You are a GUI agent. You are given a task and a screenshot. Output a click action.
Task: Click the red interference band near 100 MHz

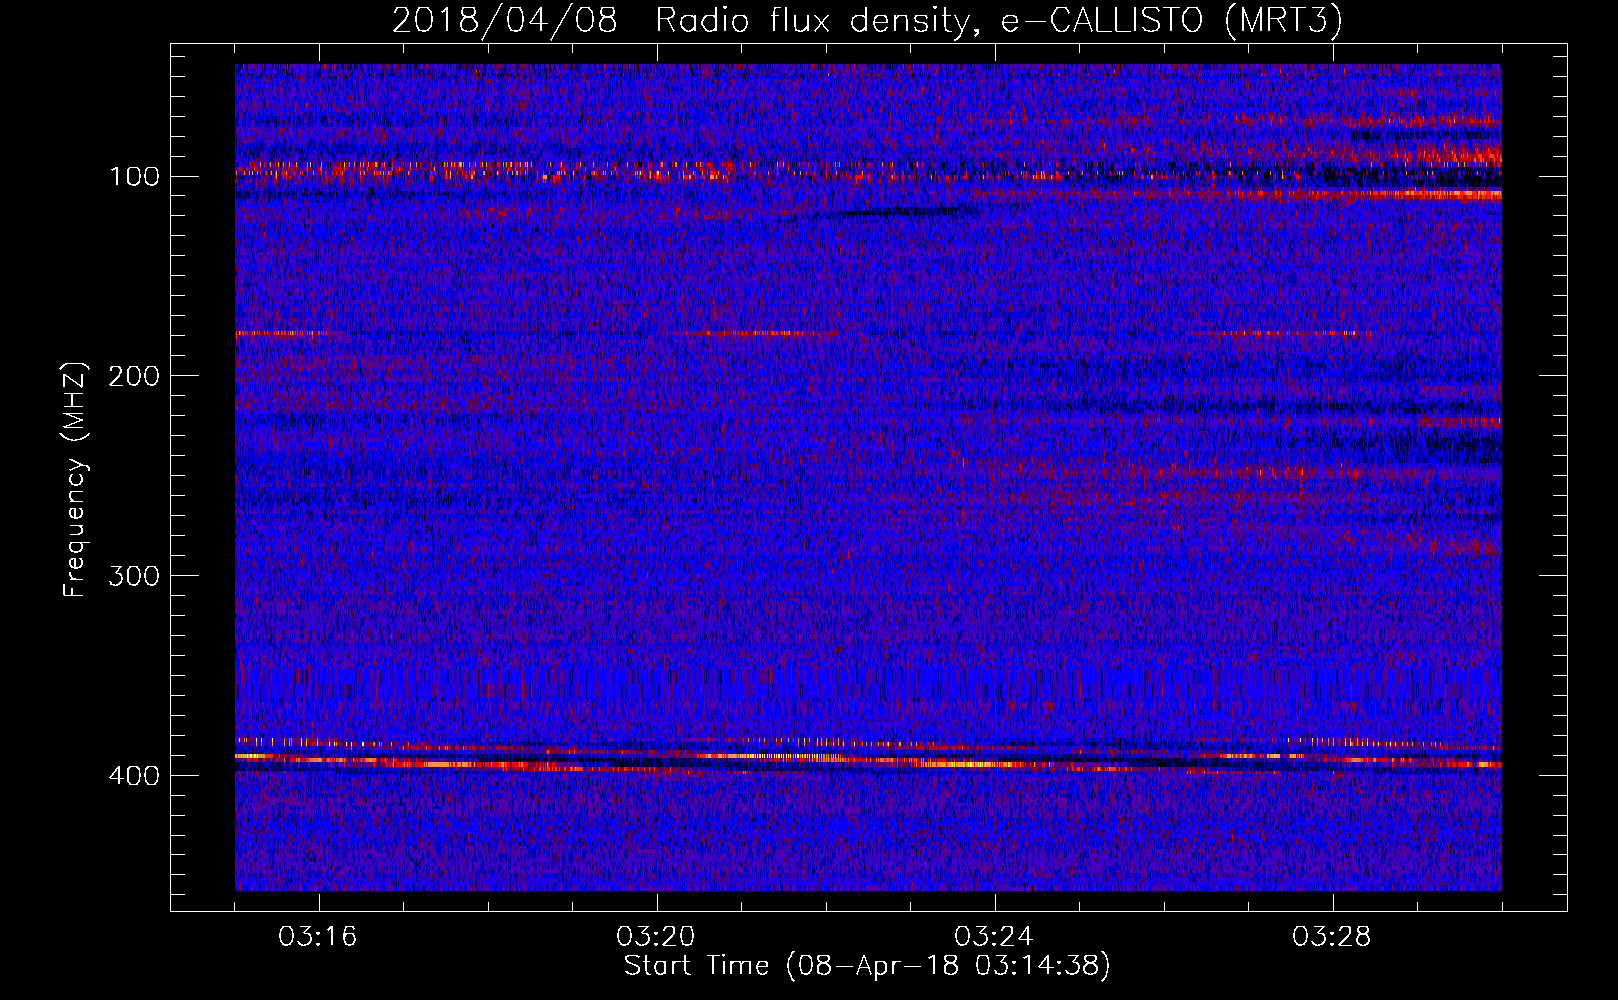[868, 170]
